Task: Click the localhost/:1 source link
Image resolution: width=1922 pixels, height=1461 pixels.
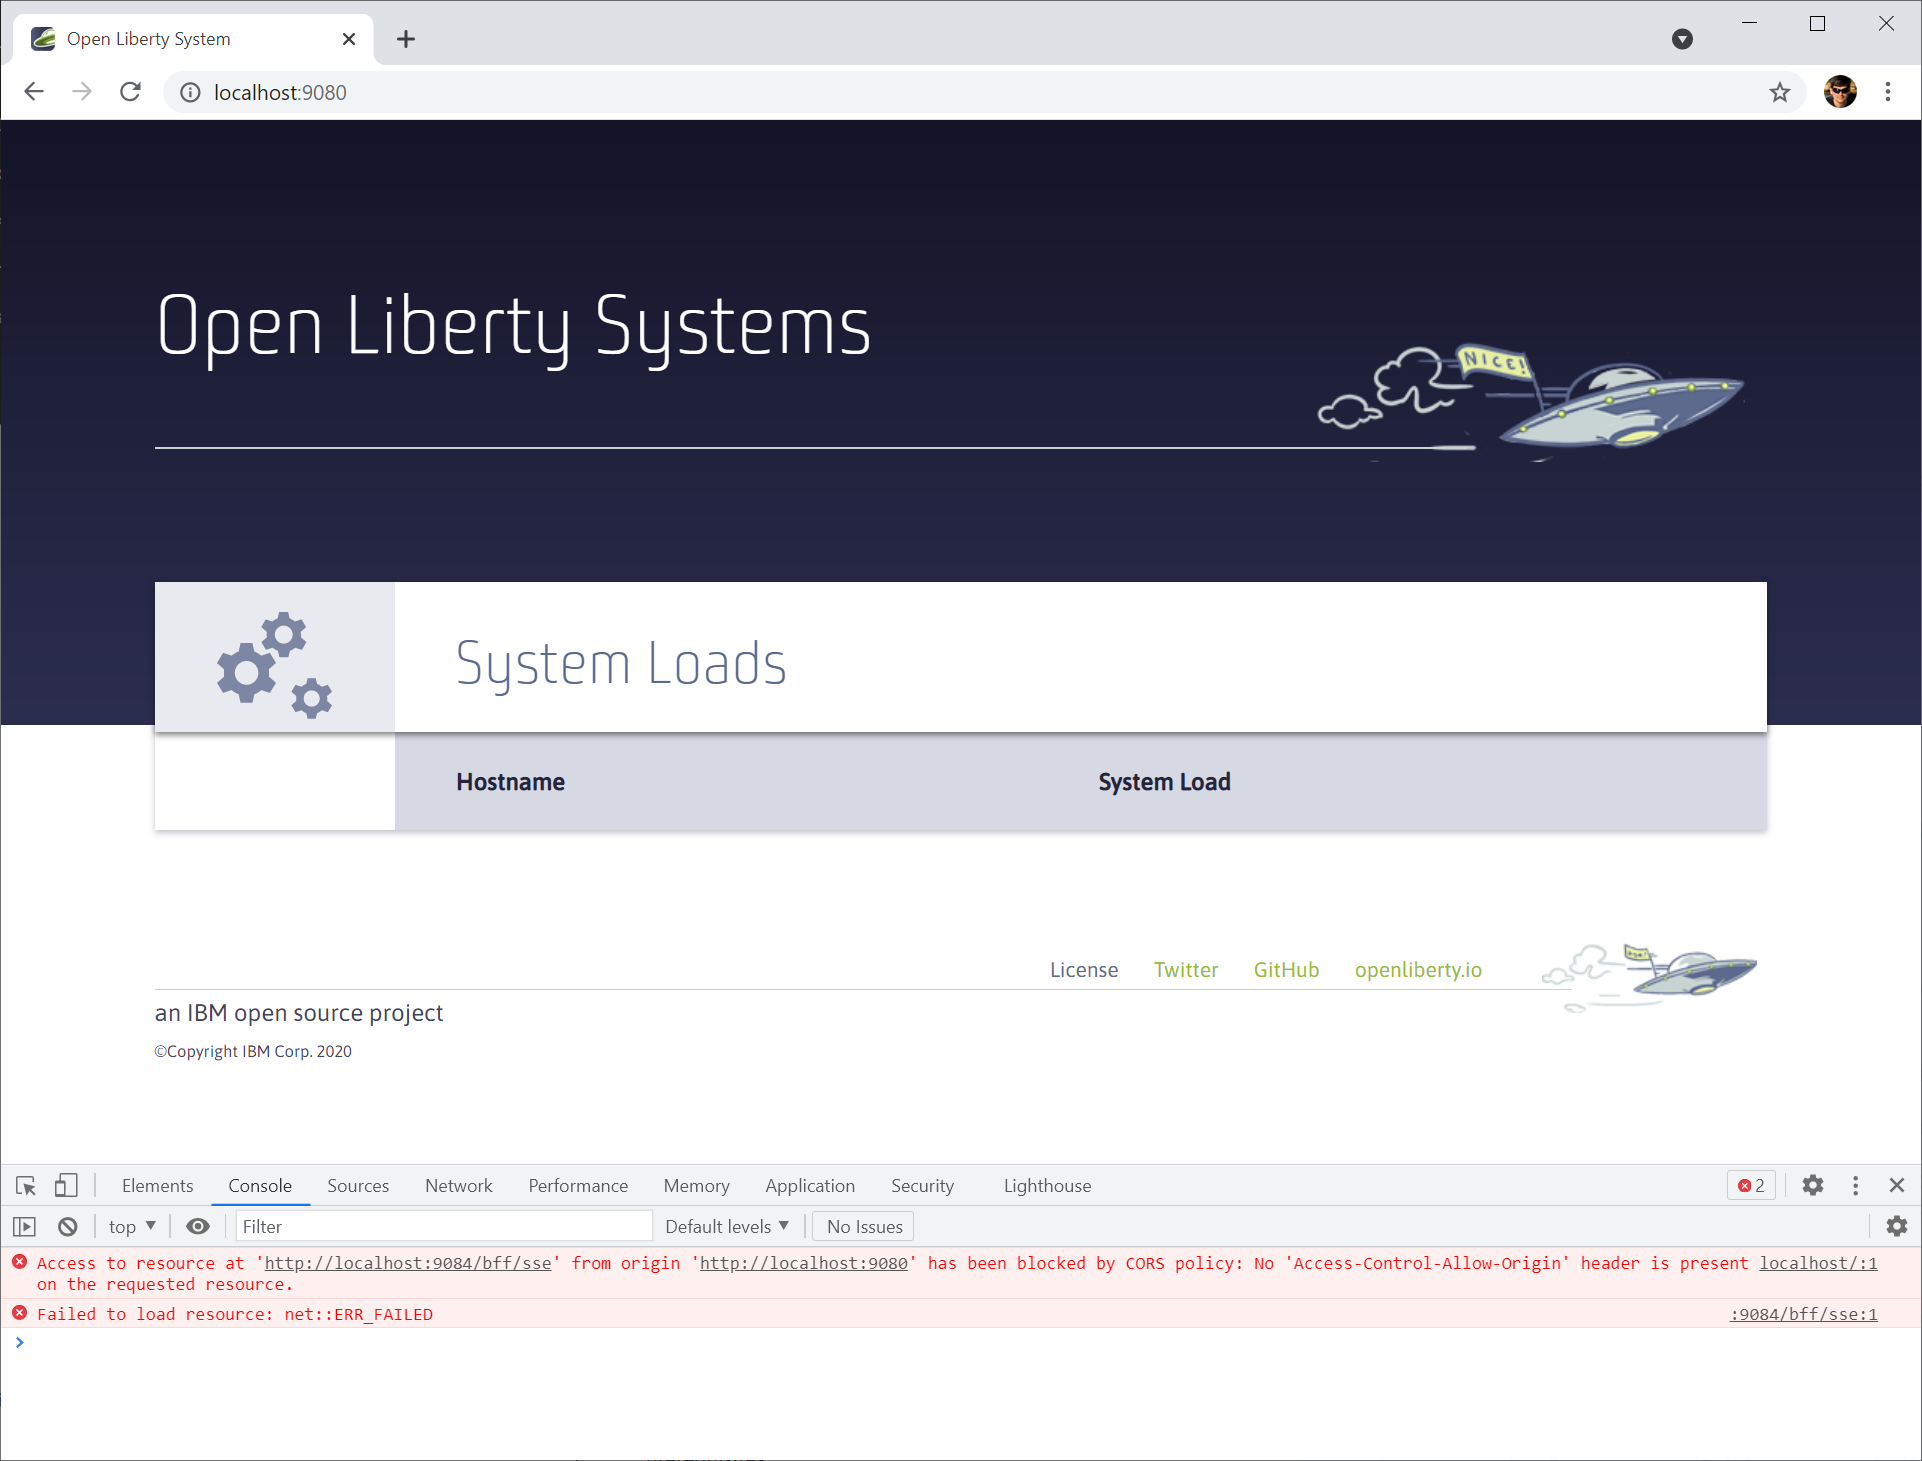Action: coord(1818,1264)
